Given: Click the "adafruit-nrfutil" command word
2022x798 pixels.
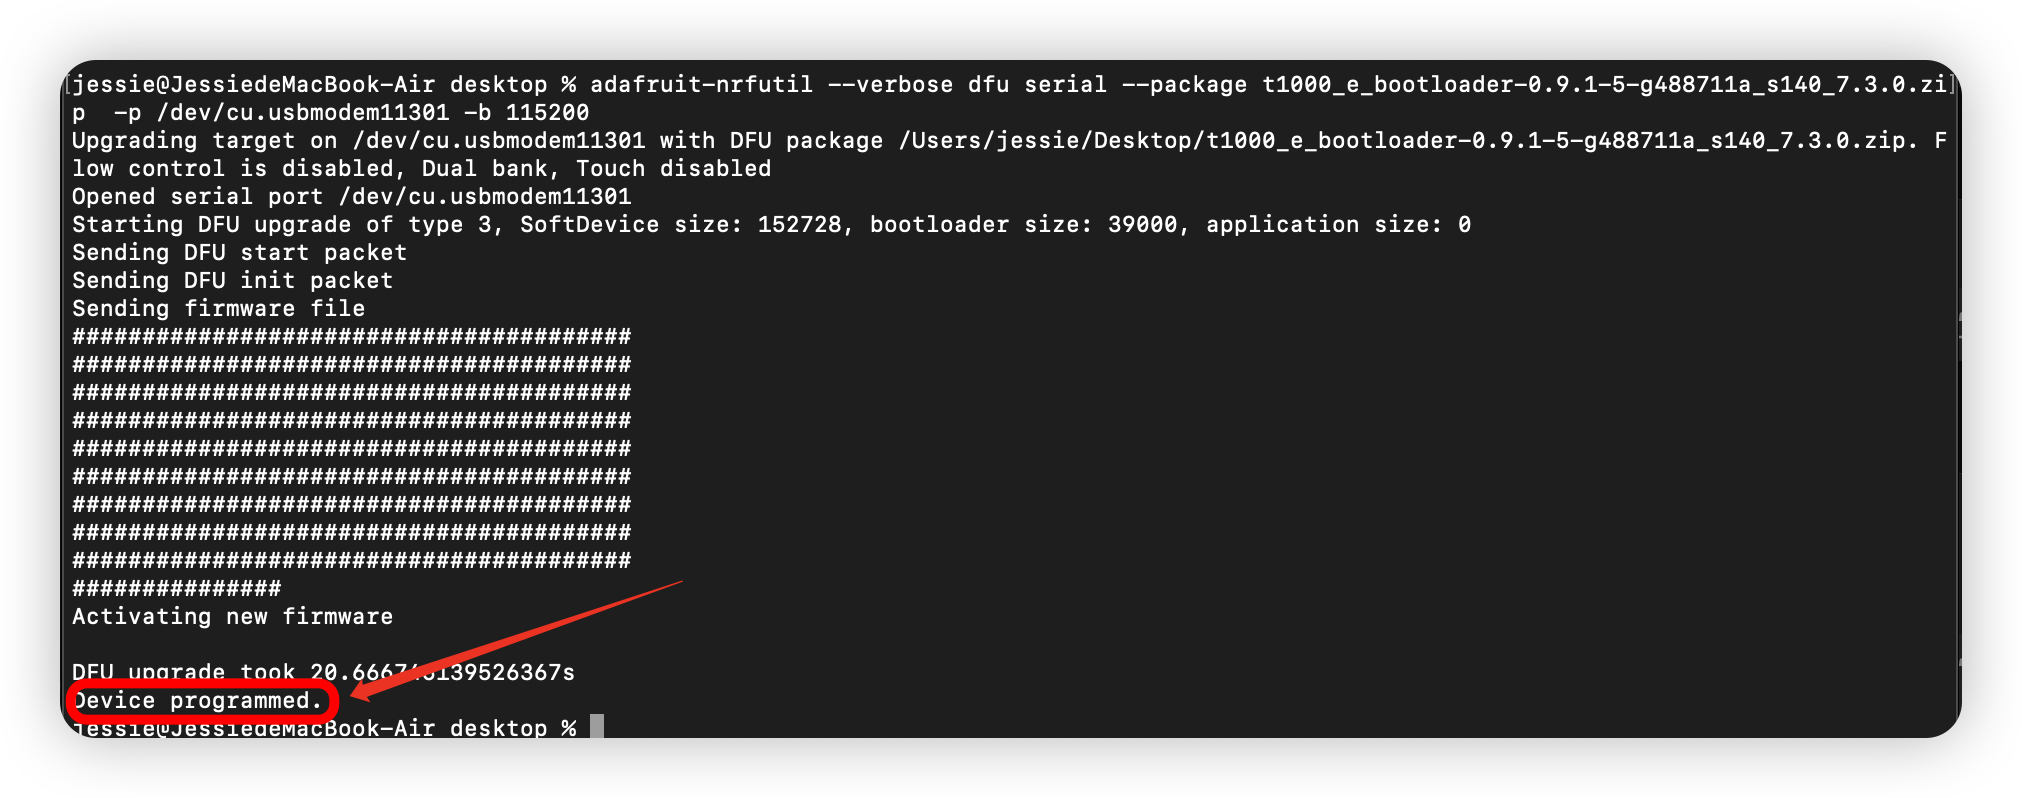Looking at the screenshot, I should [x=701, y=84].
